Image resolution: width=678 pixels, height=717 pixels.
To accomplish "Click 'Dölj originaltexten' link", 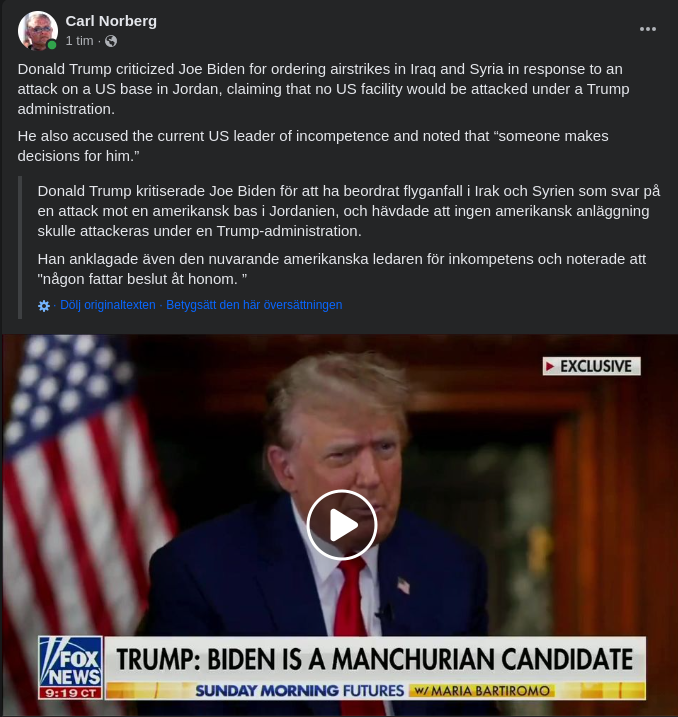I will (108, 305).
